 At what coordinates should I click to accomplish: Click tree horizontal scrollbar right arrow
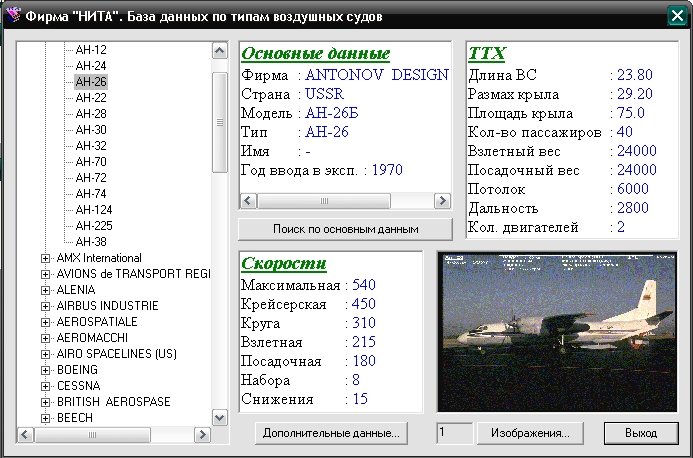tap(202, 435)
